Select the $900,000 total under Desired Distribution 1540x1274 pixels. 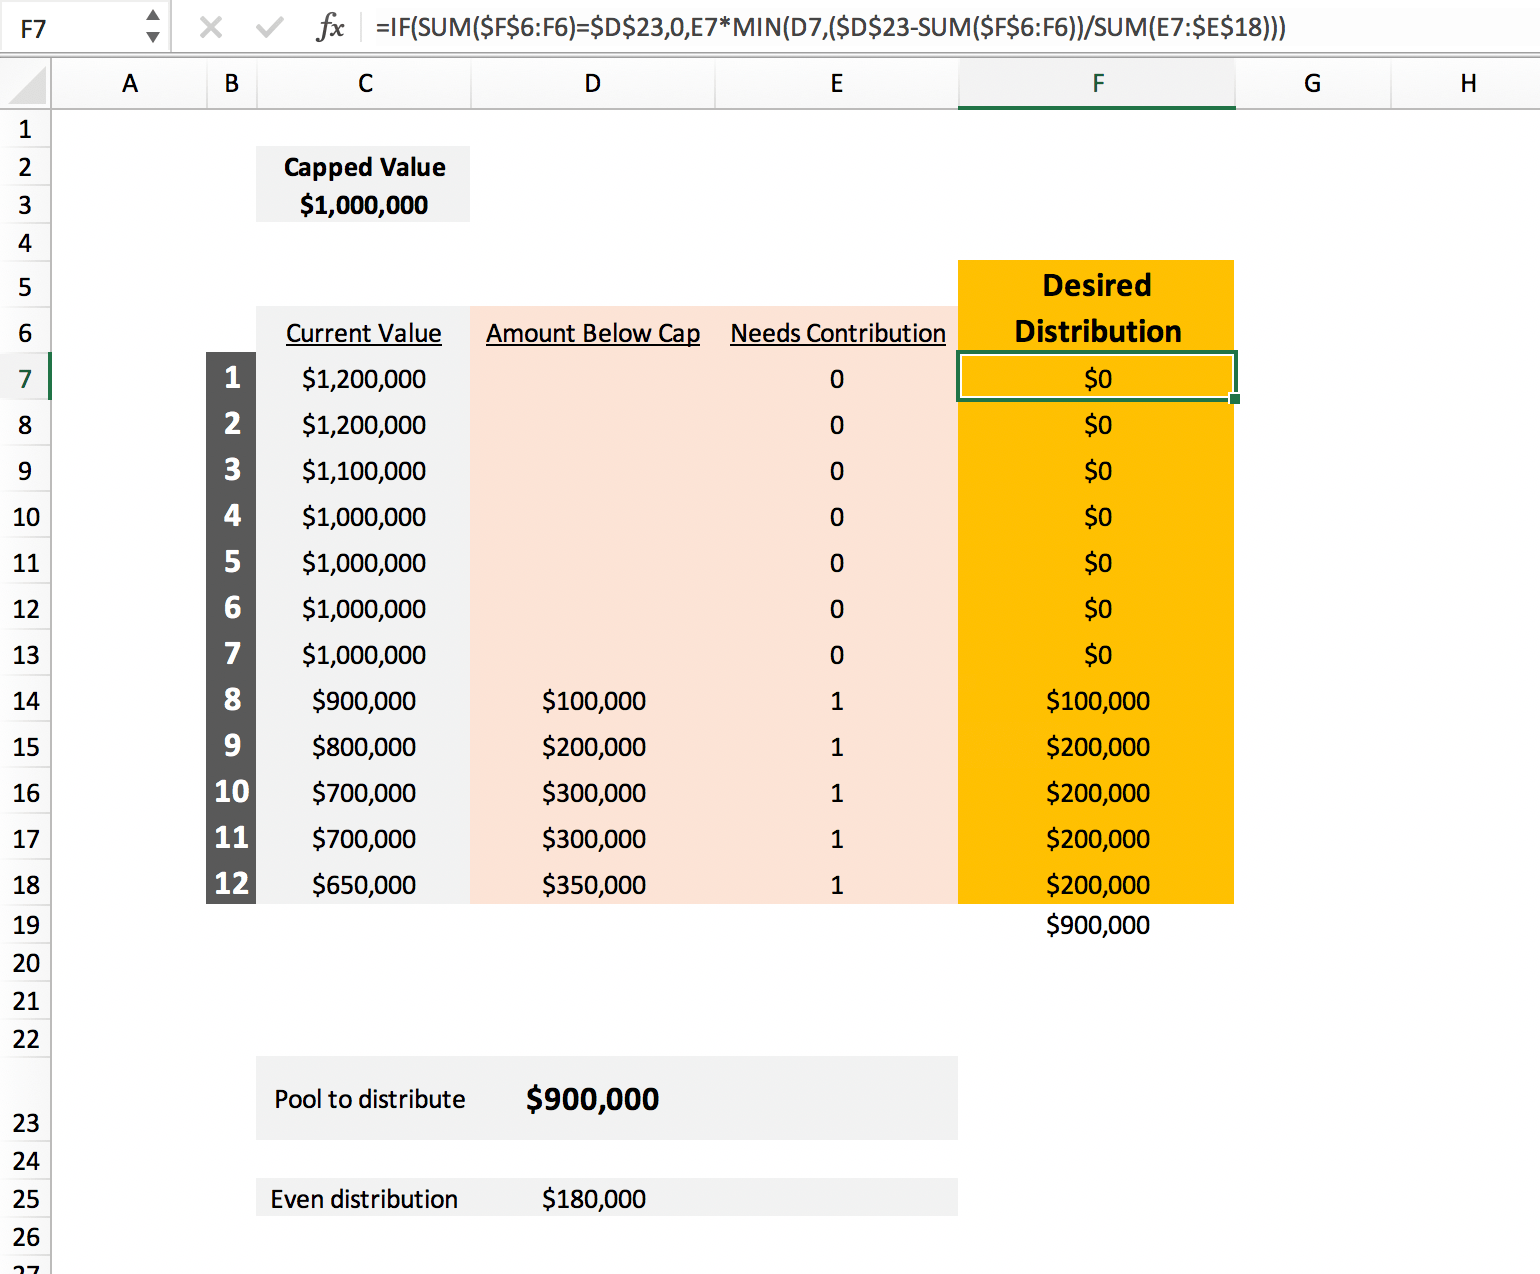(1096, 925)
